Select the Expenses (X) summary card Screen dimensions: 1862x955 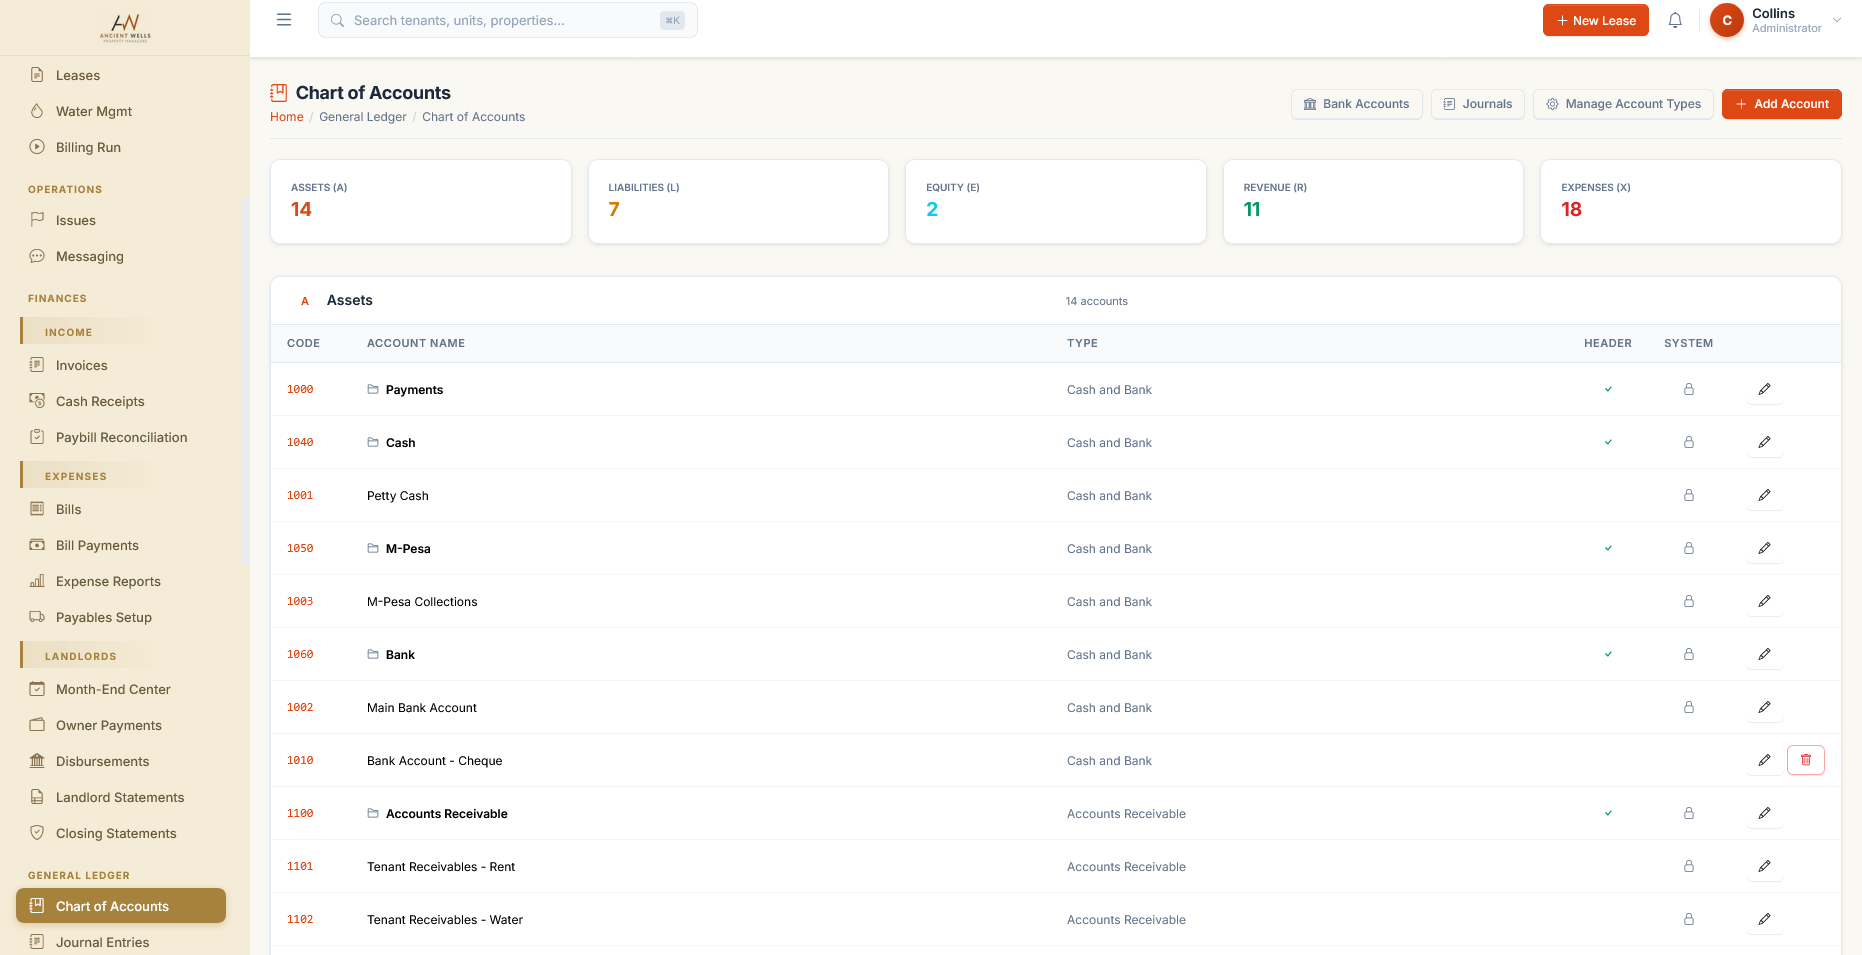point(1691,201)
